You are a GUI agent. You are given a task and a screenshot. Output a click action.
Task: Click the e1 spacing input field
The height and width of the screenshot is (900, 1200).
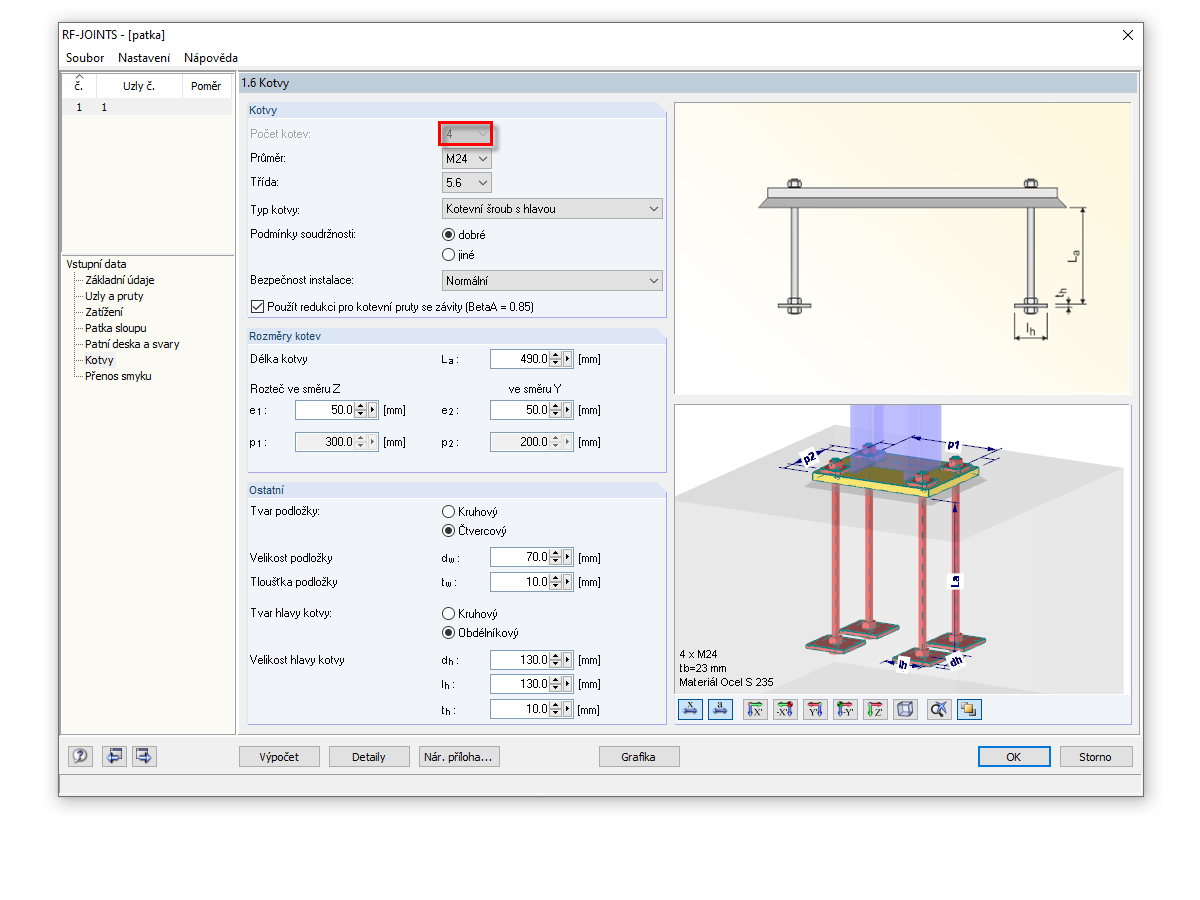click(x=326, y=410)
